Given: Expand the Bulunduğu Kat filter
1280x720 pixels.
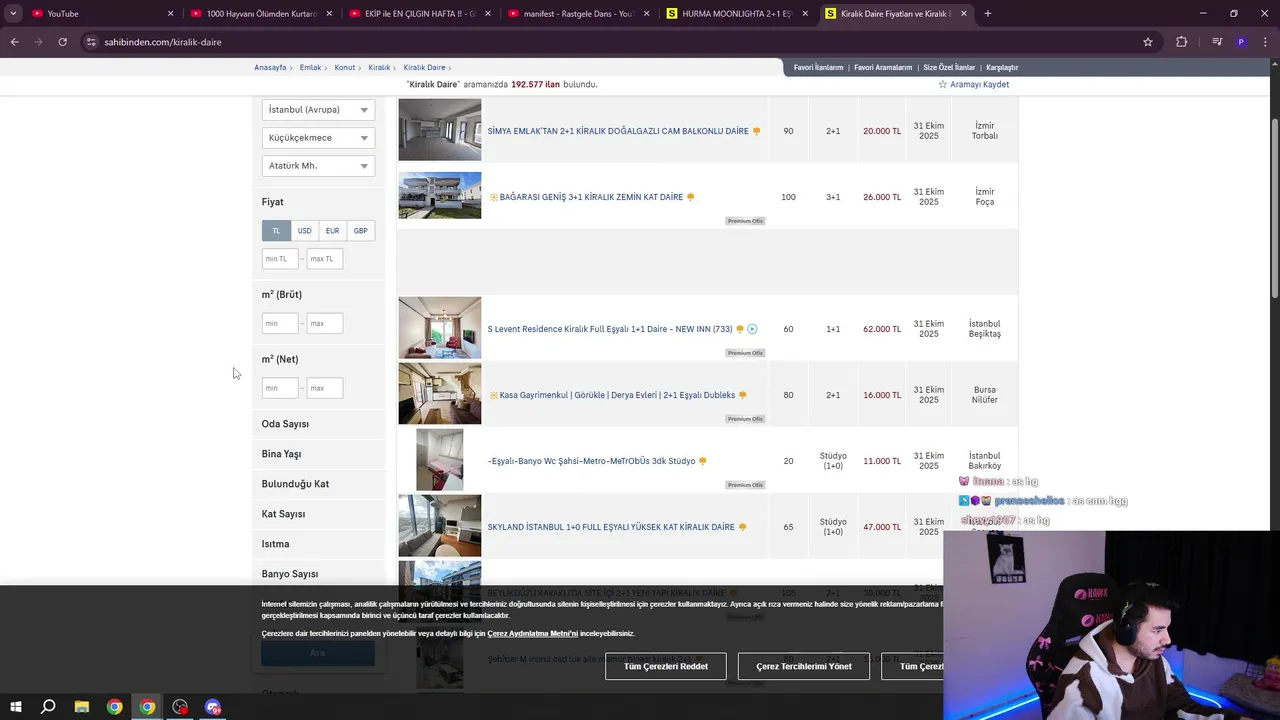Looking at the screenshot, I should [295, 484].
